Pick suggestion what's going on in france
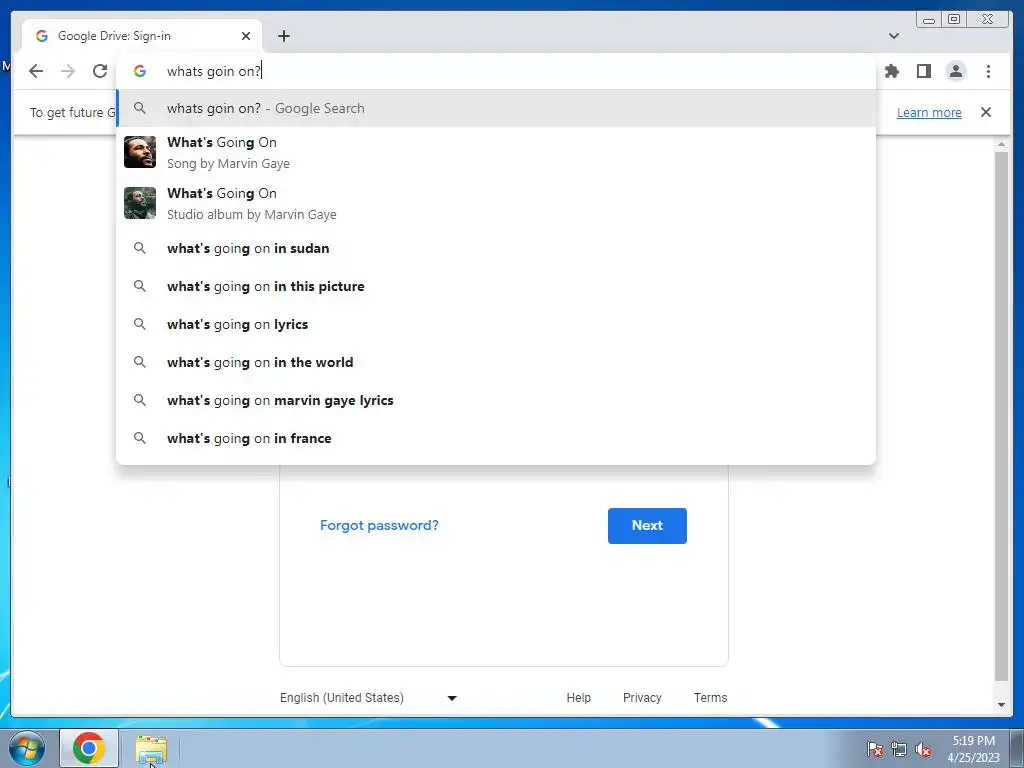 point(496,438)
